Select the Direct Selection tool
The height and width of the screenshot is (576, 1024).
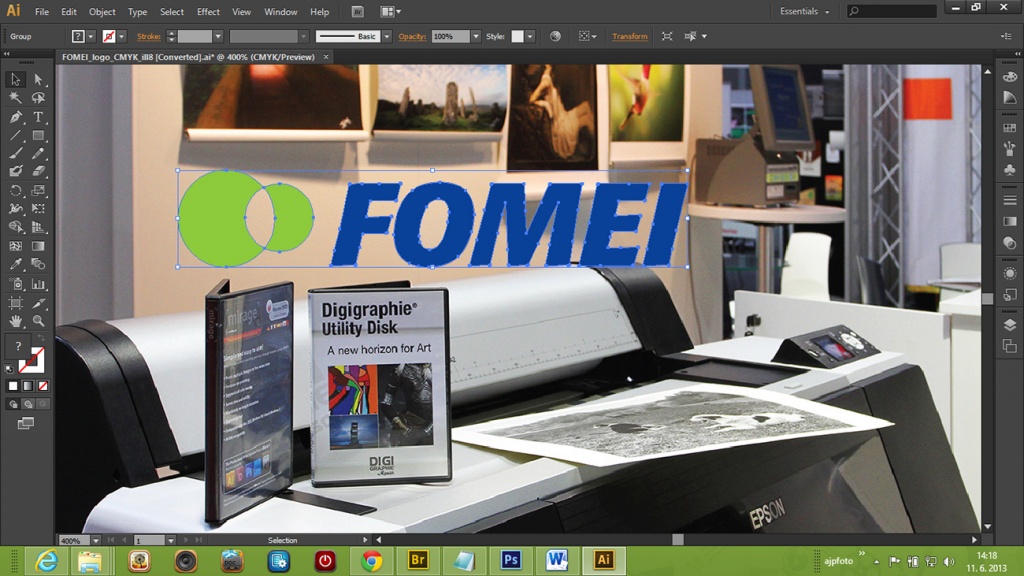click(x=38, y=80)
